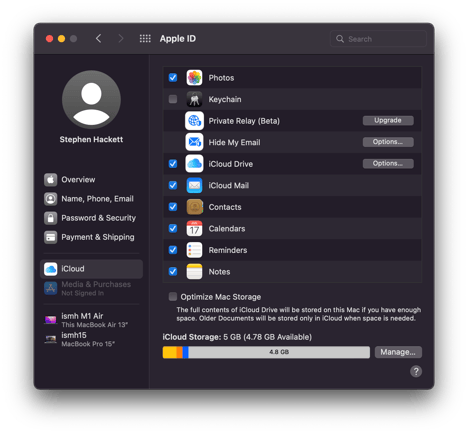Disable the Notes checkbox
468x434 pixels.
pos(173,271)
